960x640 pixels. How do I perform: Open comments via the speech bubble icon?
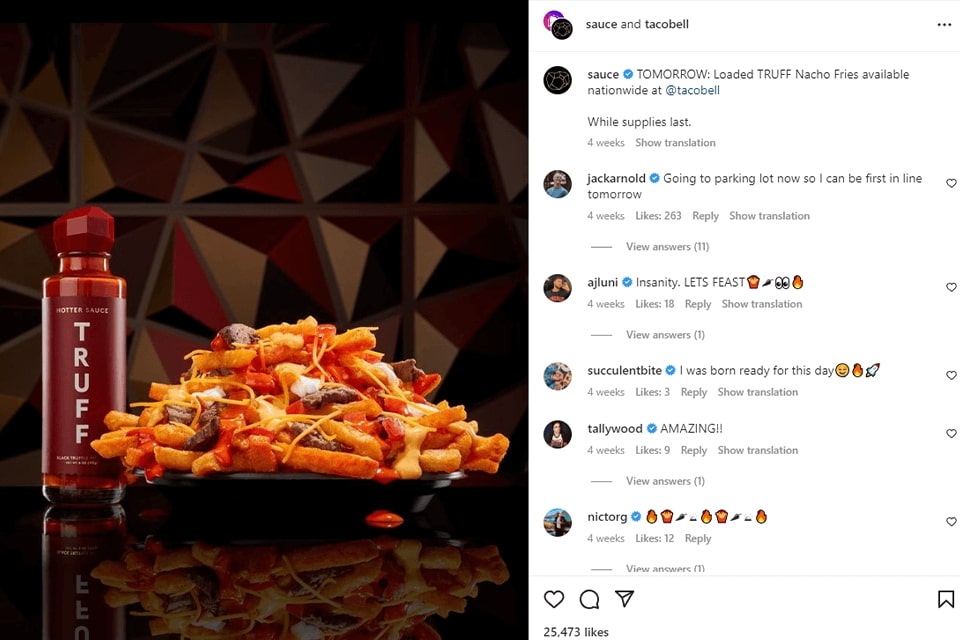[x=590, y=599]
